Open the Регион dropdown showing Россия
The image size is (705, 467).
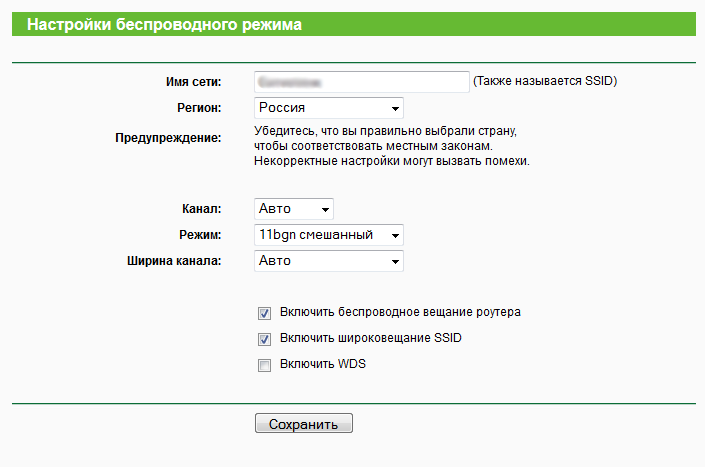[329, 108]
